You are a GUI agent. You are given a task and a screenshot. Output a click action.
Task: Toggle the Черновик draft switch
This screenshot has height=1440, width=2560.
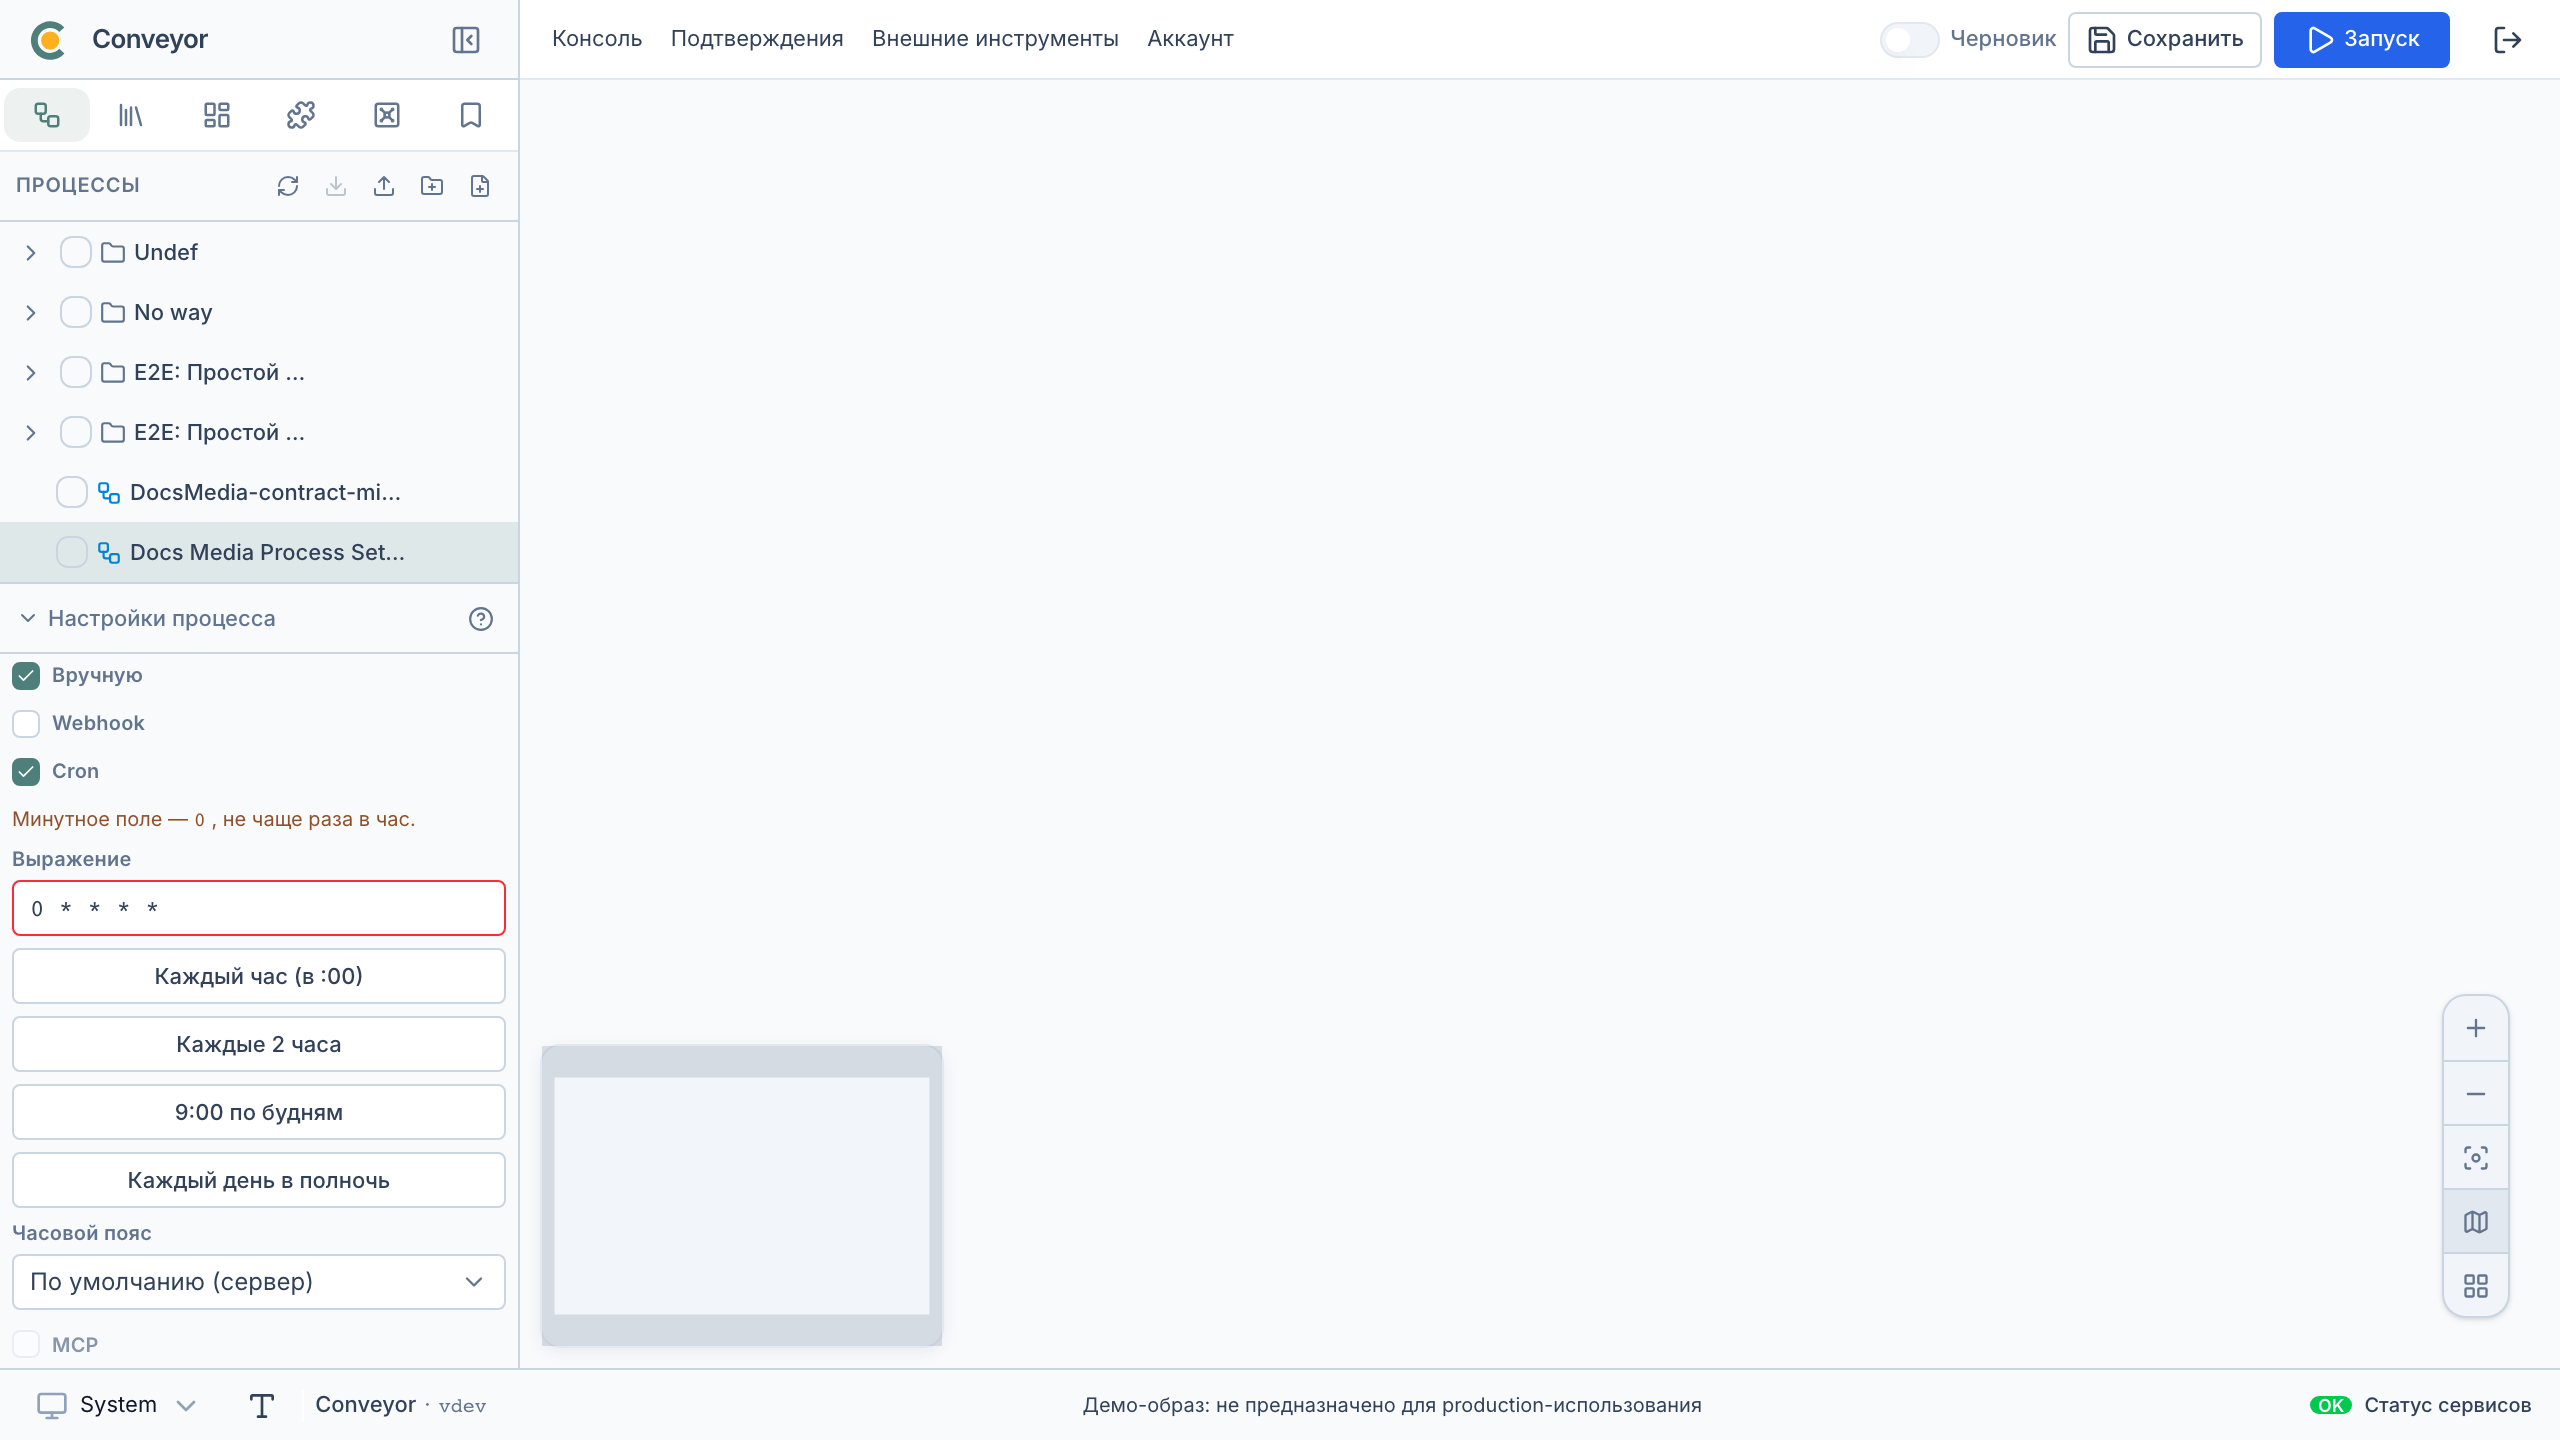1909,39
